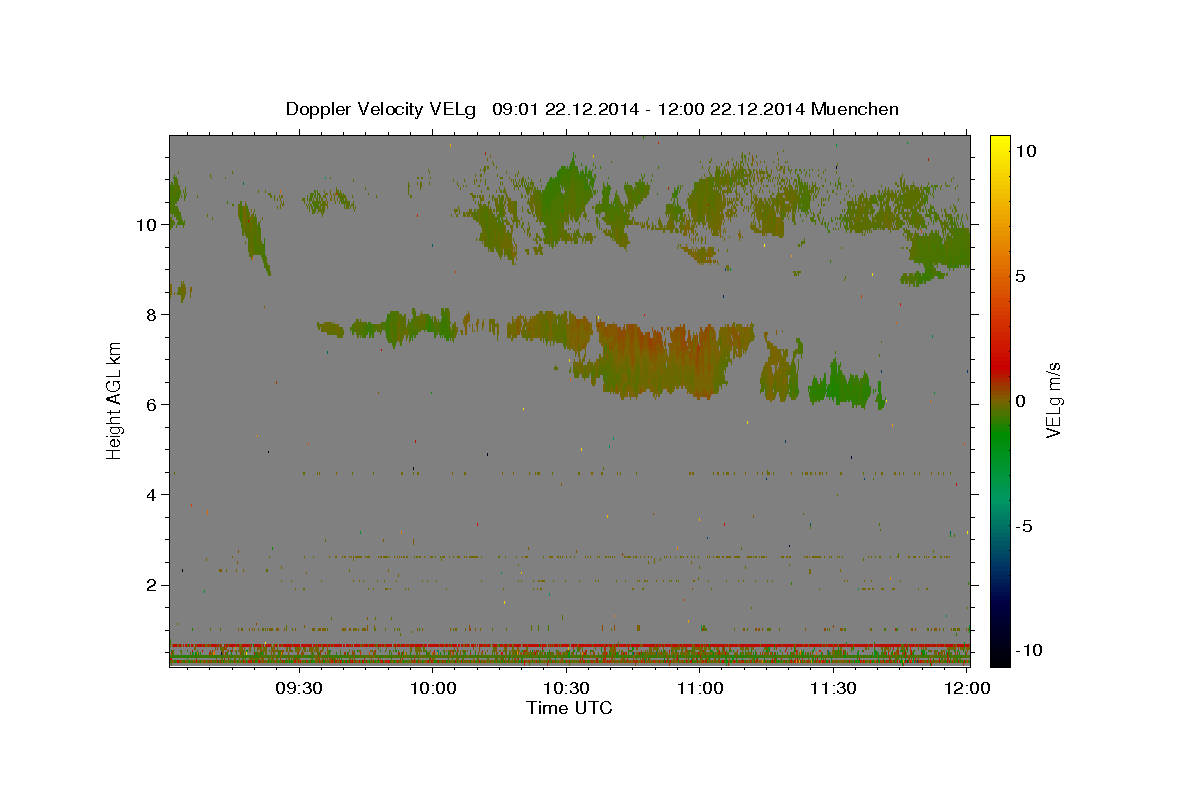Click the colorbar value 5 label
Viewport: 1200px width, 800px height.
[x=1020, y=276]
